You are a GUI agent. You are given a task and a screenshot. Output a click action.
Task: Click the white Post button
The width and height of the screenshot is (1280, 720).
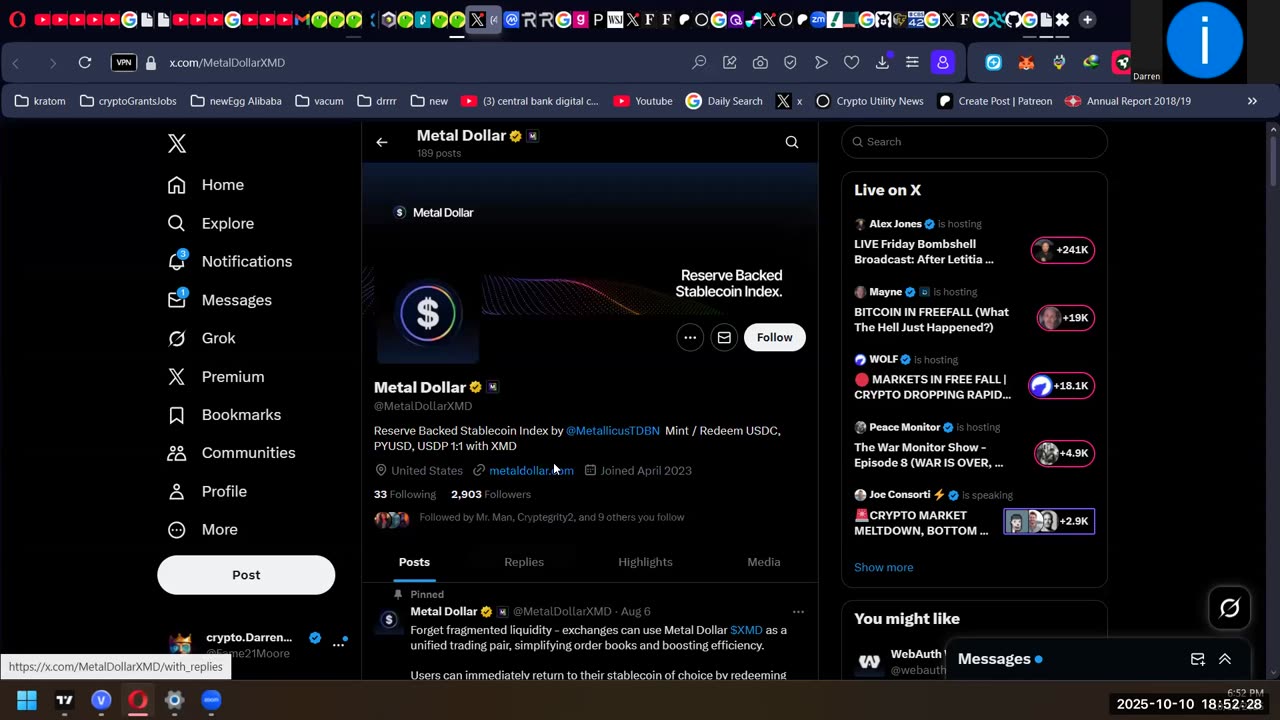tap(246, 575)
